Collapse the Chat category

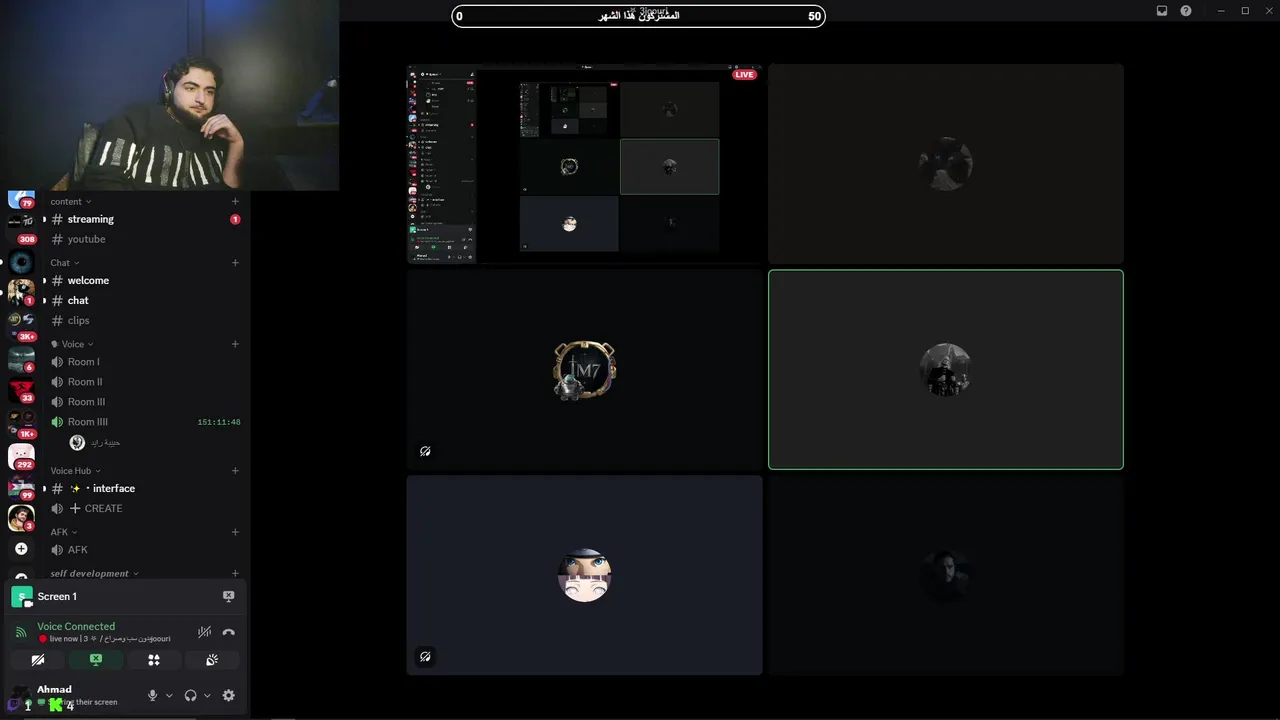click(65, 262)
